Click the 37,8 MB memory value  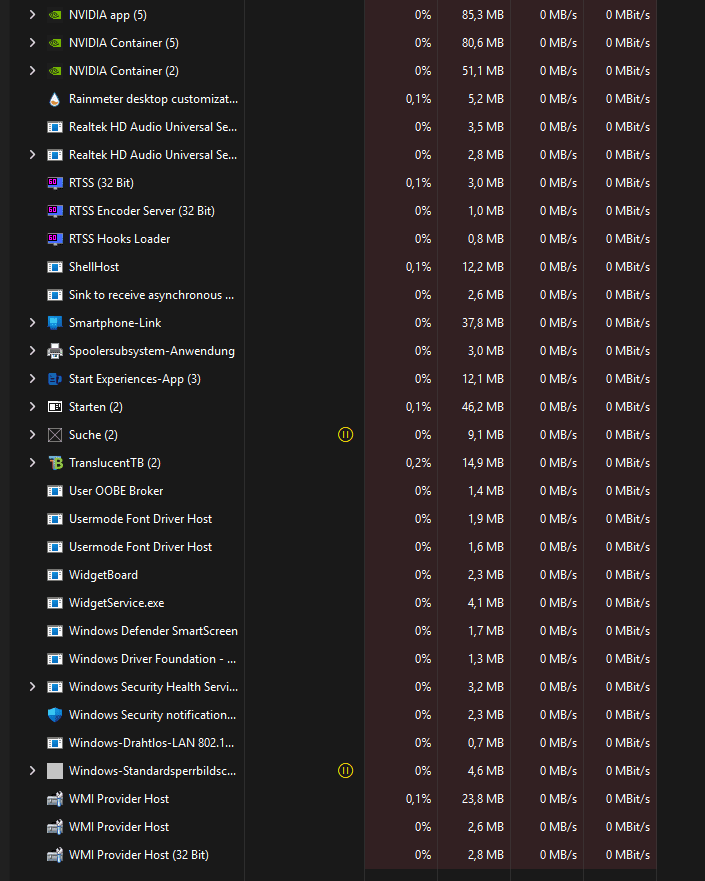[x=483, y=323]
